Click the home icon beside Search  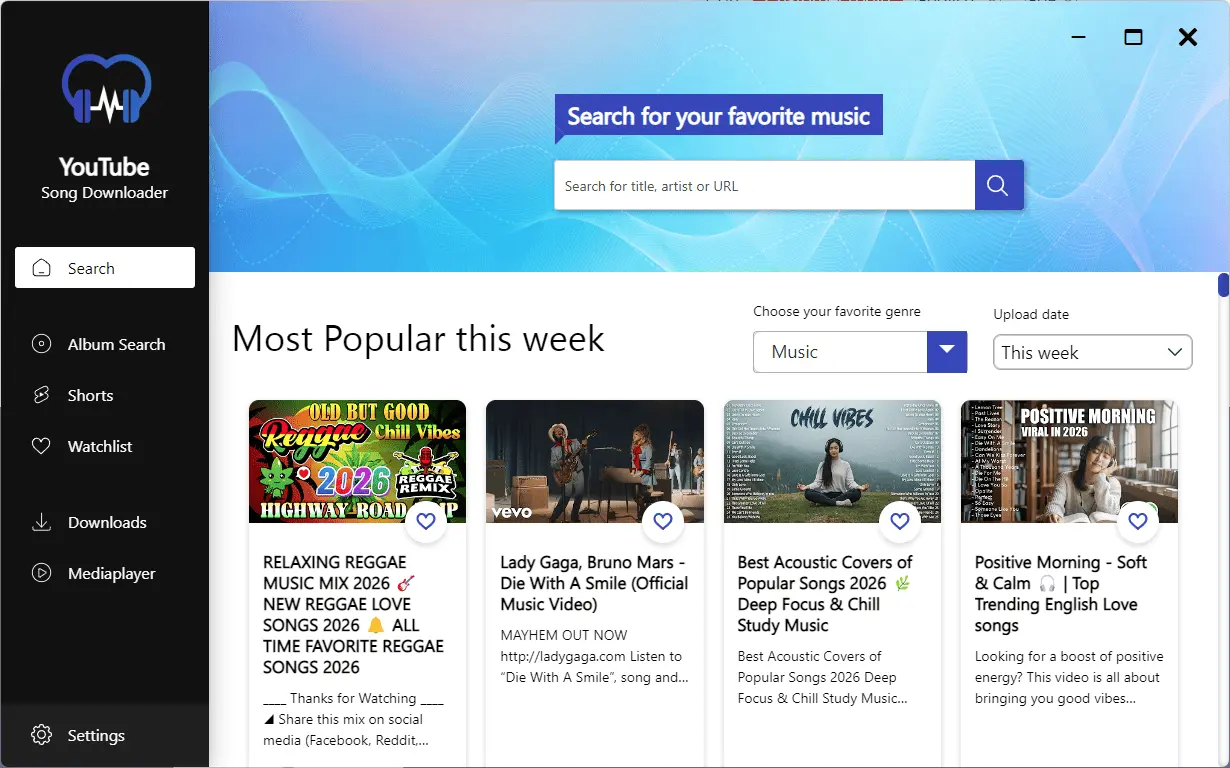(x=41, y=268)
